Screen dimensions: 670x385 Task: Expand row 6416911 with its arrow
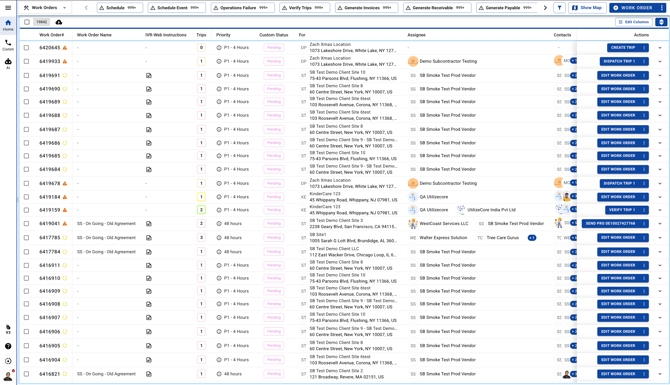pyautogui.click(x=660, y=266)
